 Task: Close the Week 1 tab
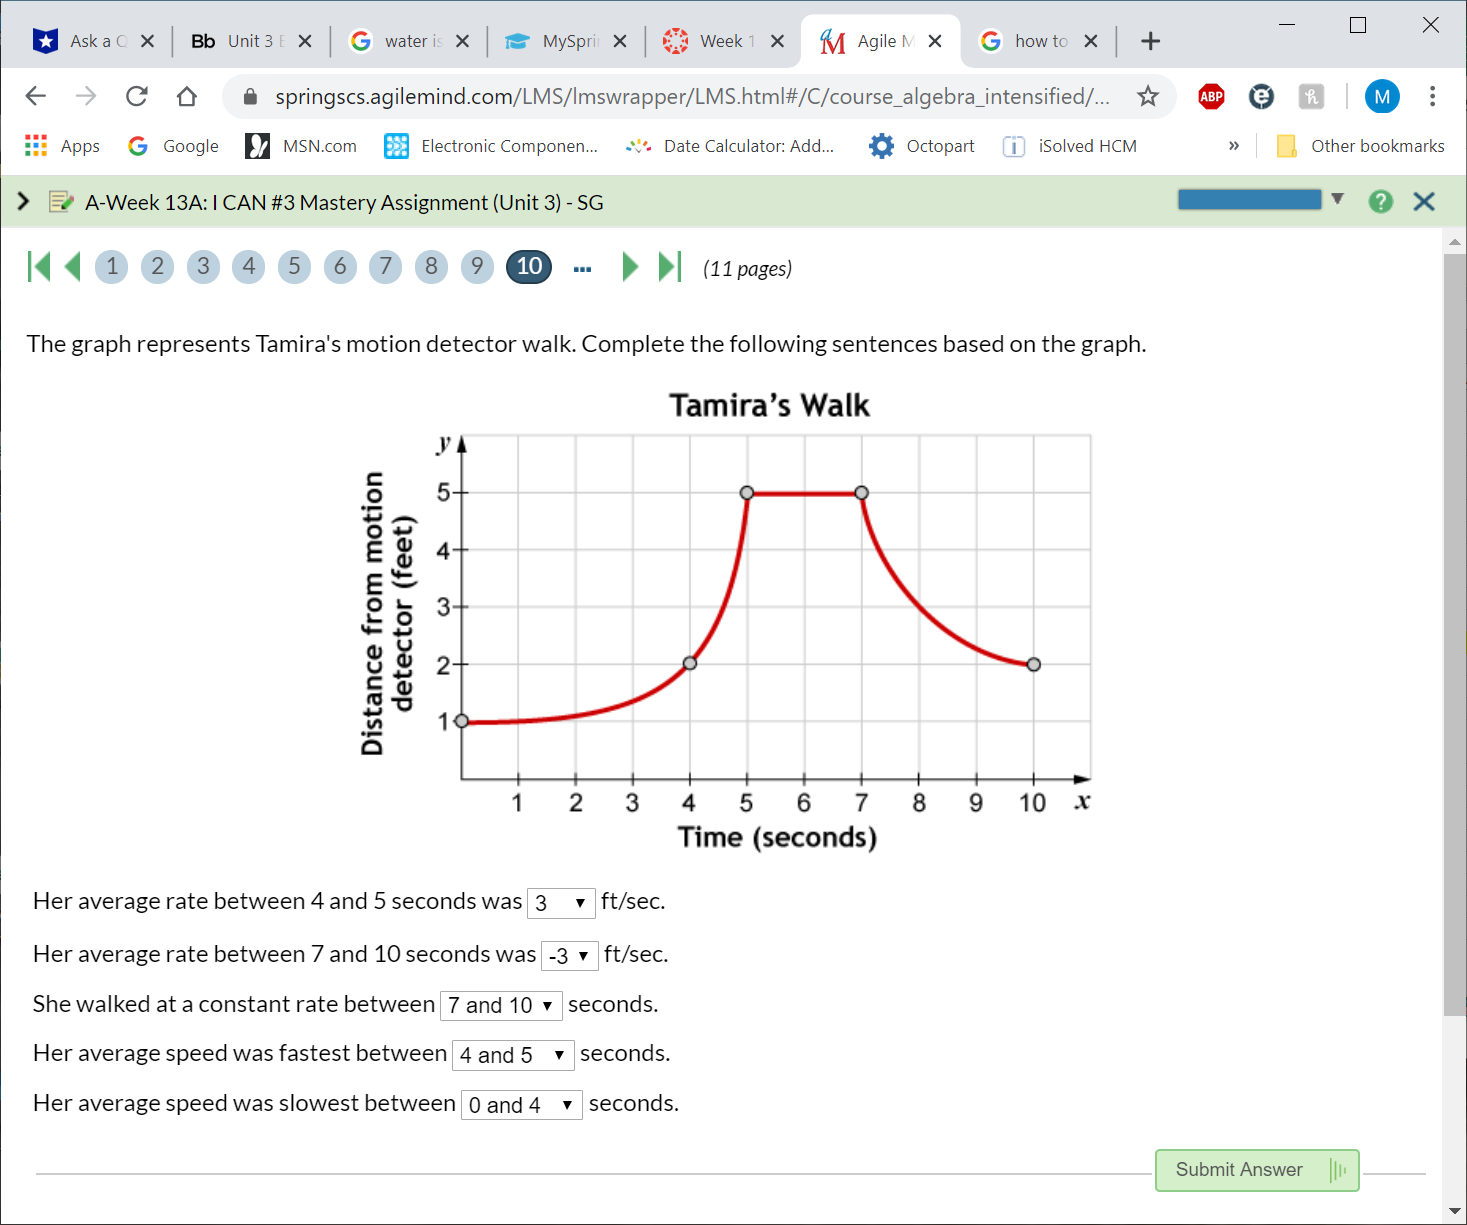point(777,41)
